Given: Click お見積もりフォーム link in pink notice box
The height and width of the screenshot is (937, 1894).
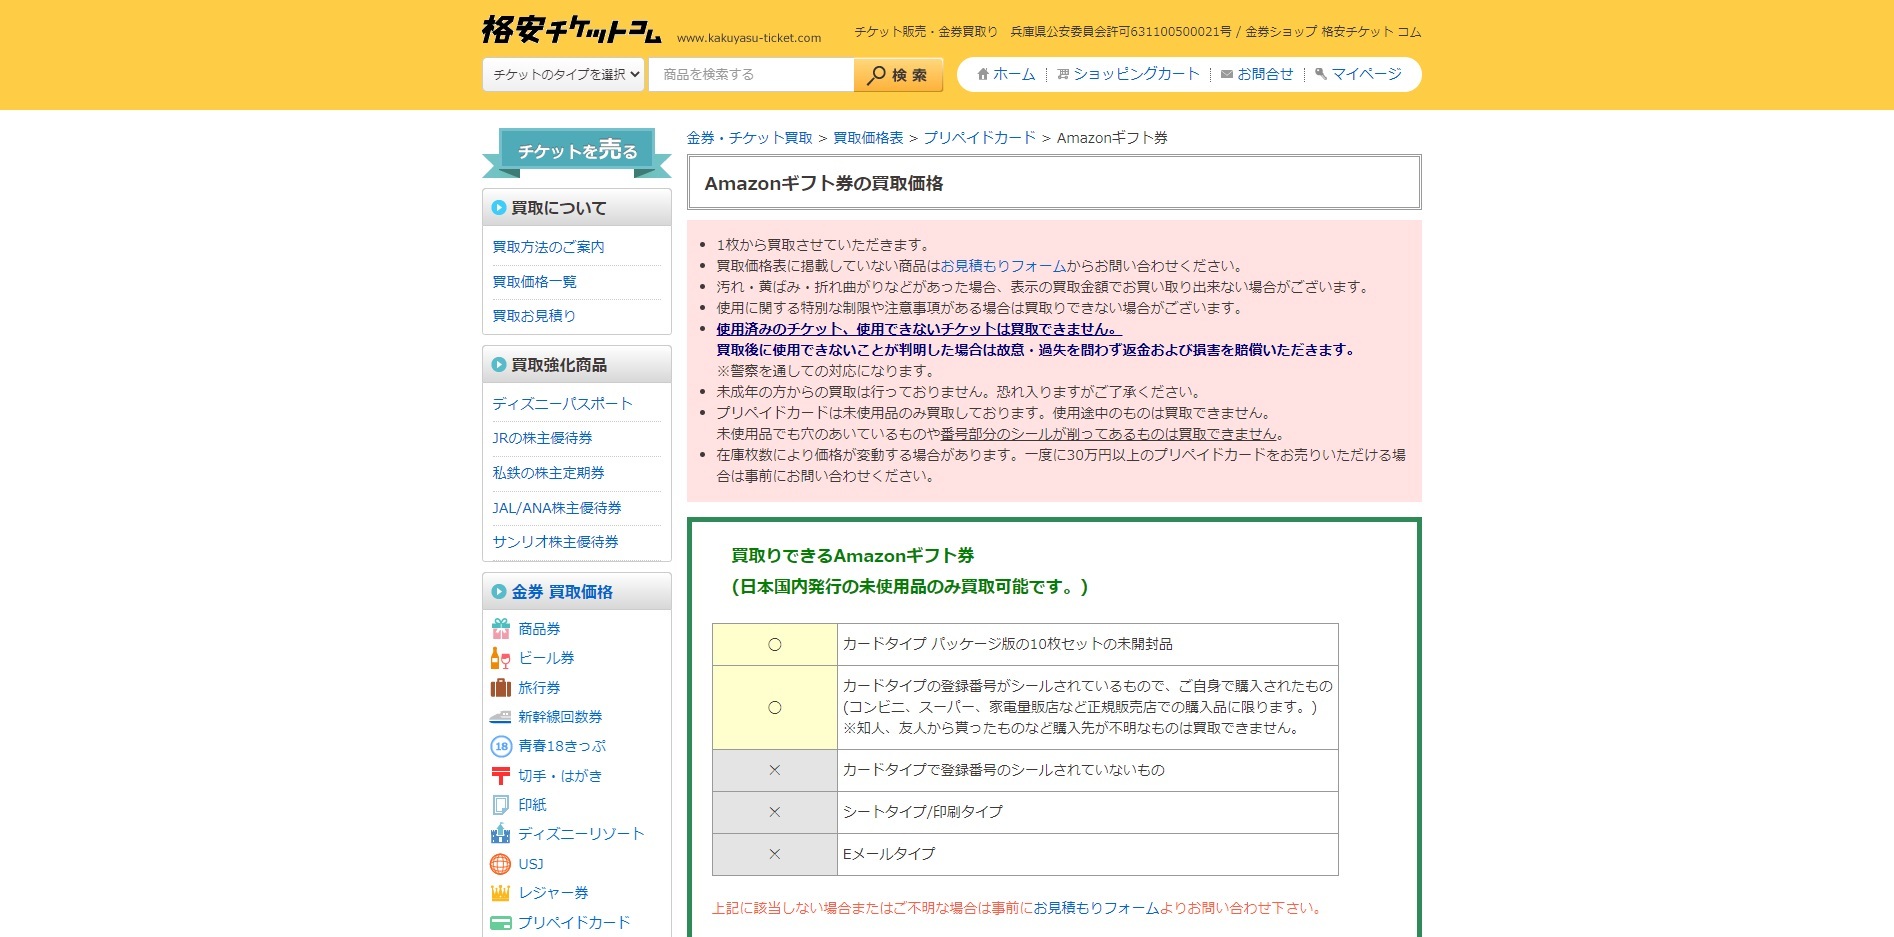Looking at the screenshot, I should [x=1003, y=266].
